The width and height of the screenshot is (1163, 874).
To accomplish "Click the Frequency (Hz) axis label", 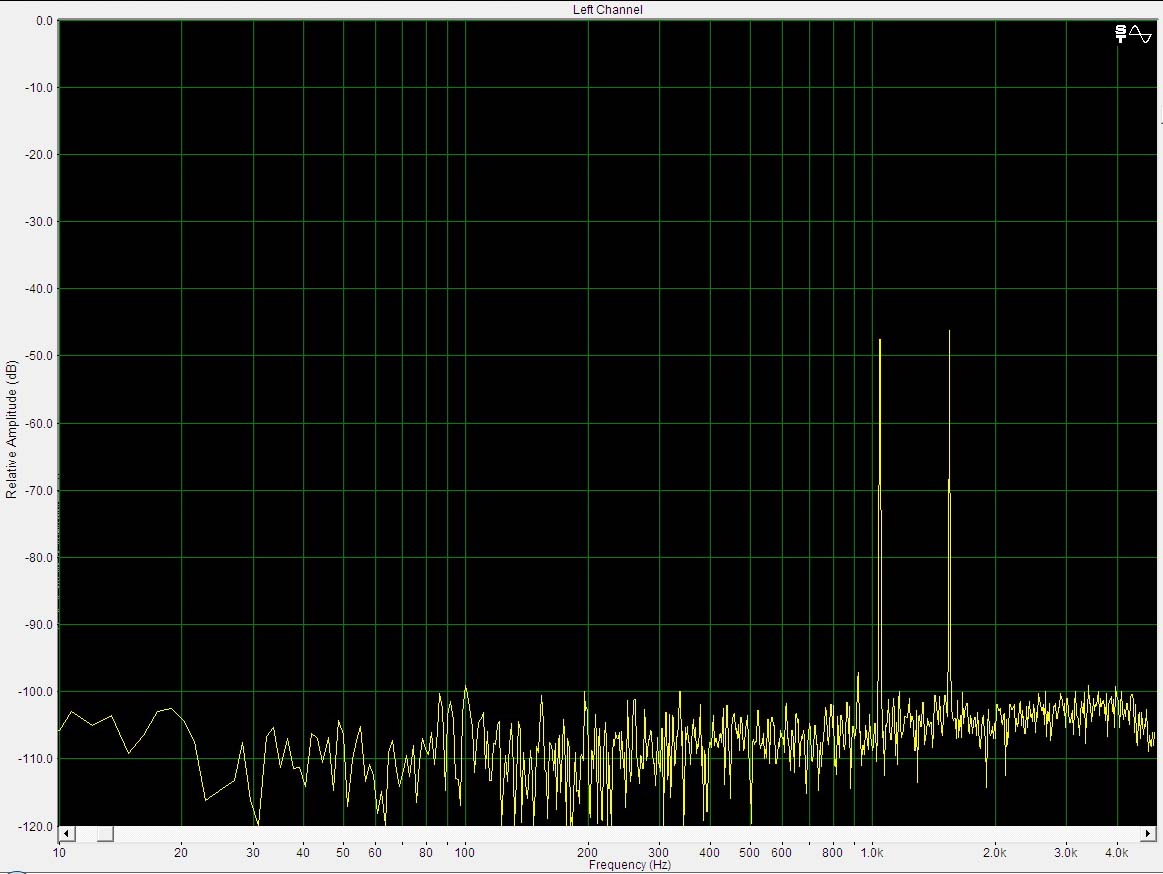I will point(629,865).
